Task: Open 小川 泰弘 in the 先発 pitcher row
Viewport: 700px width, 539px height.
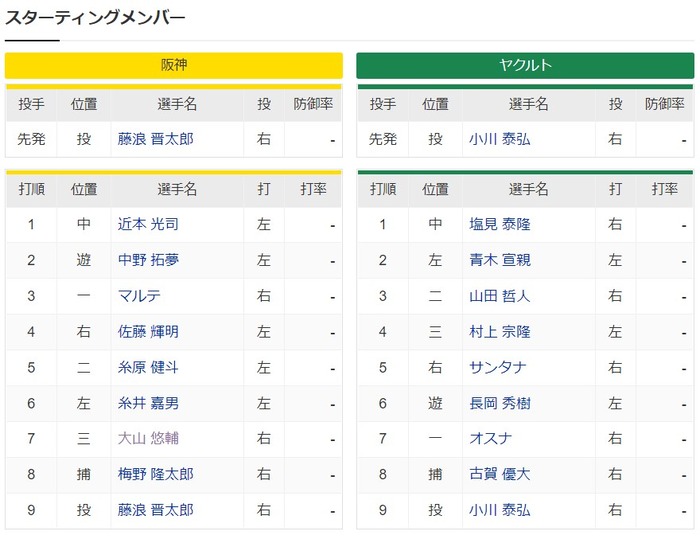Action: pyautogui.click(x=500, y=139)
